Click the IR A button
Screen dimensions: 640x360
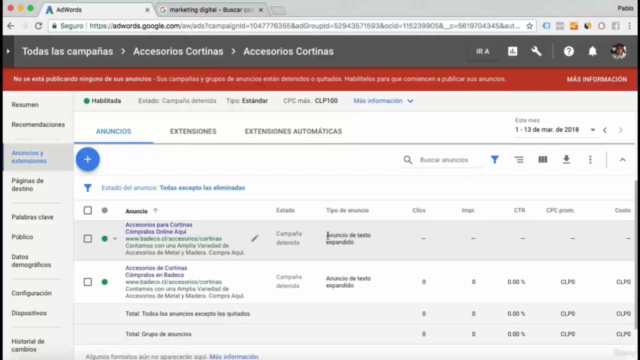482,51
